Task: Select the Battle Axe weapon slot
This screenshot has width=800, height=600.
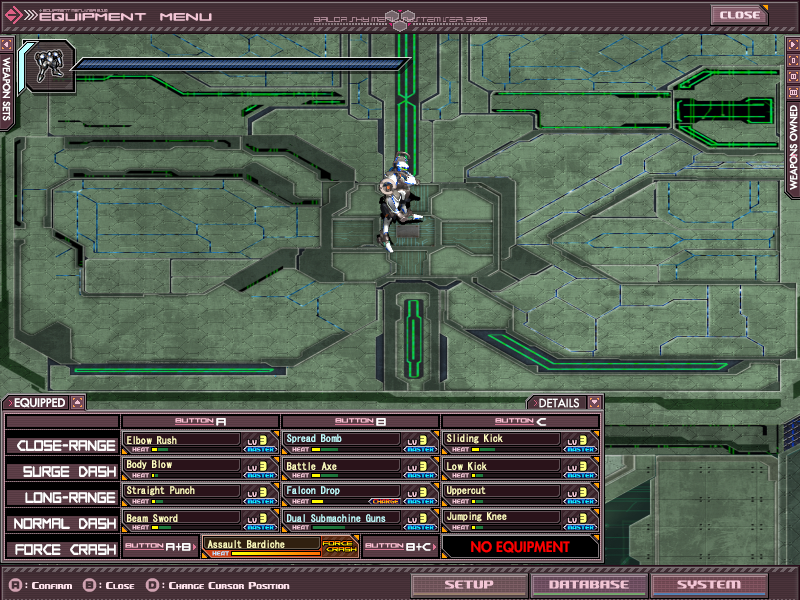Action: click(x=360, y=468)
